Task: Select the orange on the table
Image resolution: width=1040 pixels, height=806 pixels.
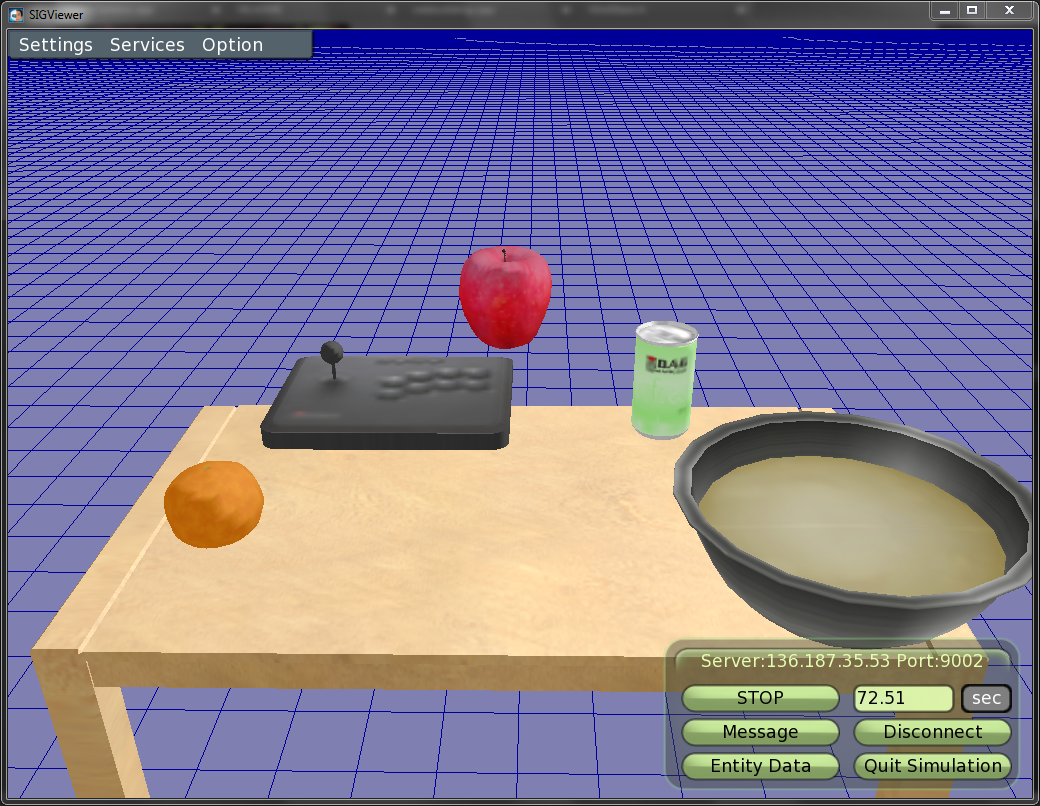Action: pyautogui.click(x=213, y=504)
